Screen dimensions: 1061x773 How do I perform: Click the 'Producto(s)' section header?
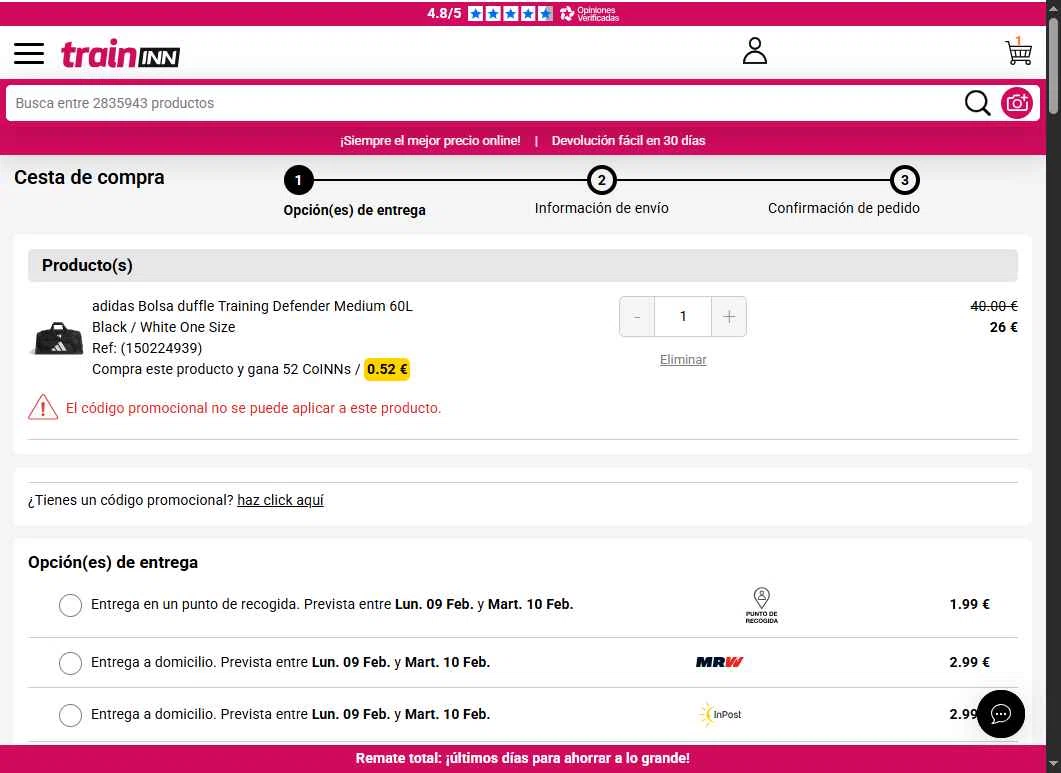point(522,265)
